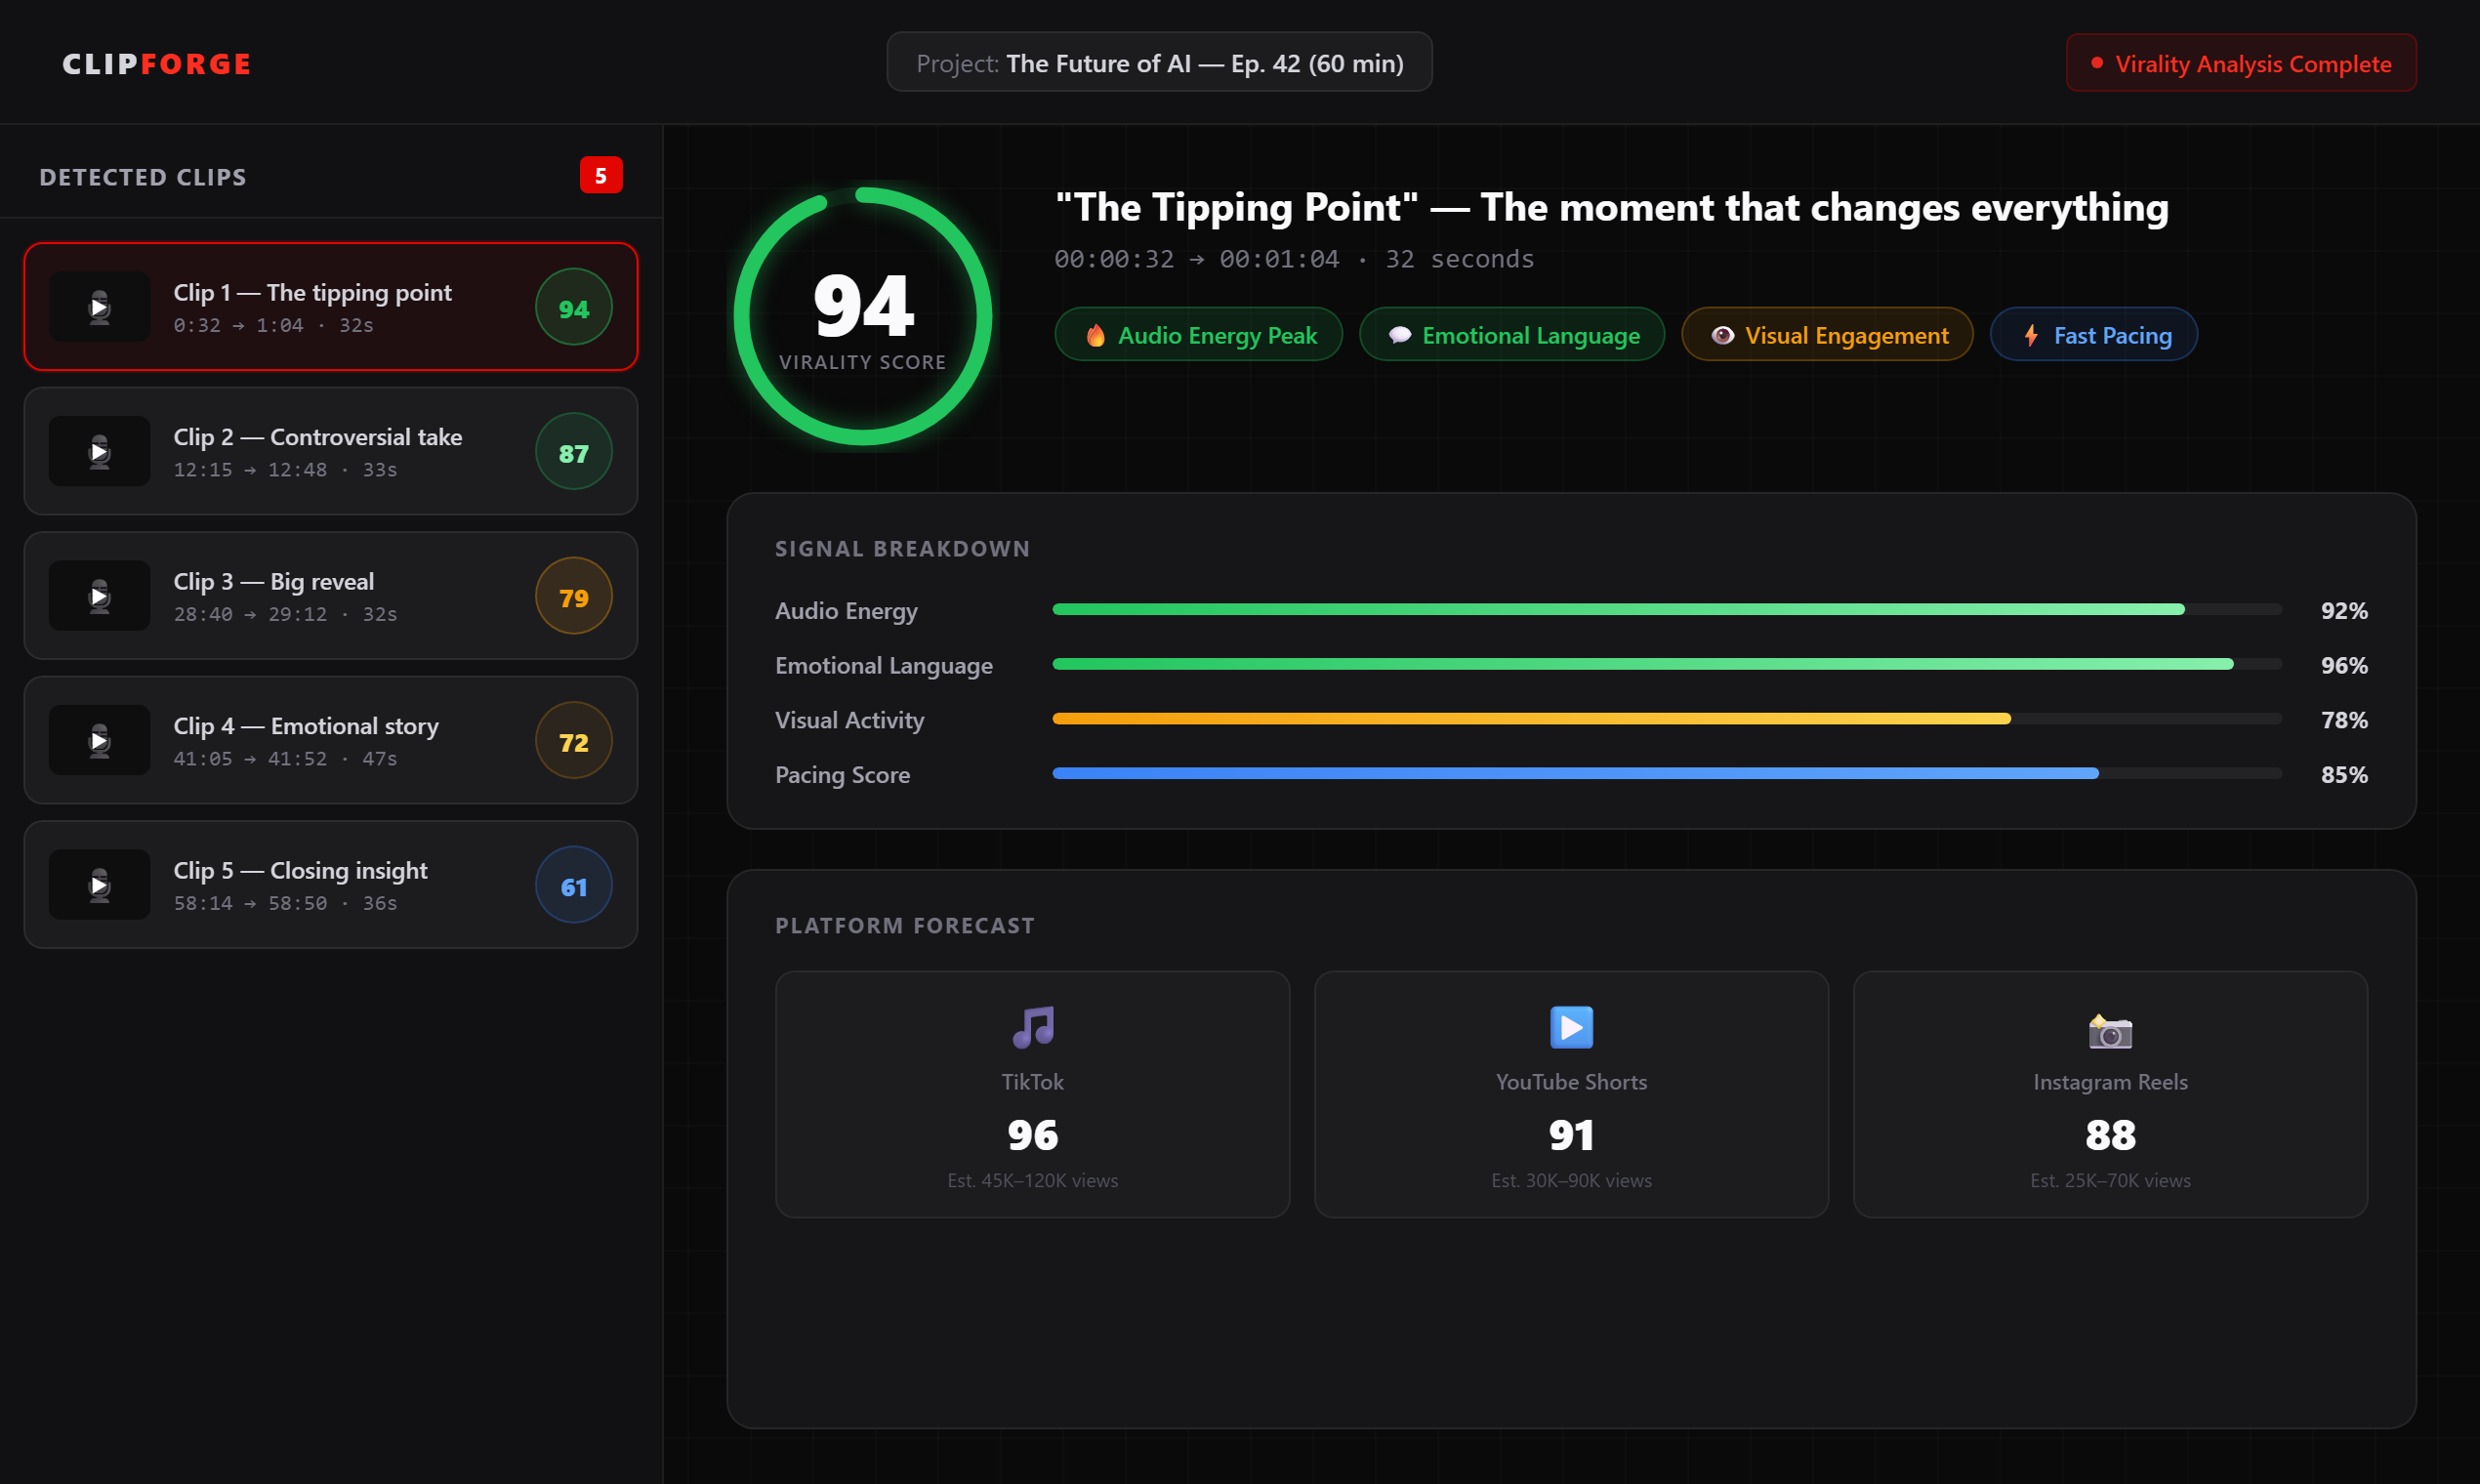Click the eye icon on Visual Engagement tag
The height and width of the screenshot is (1484, 2480).
click(x=1722, y=335)
